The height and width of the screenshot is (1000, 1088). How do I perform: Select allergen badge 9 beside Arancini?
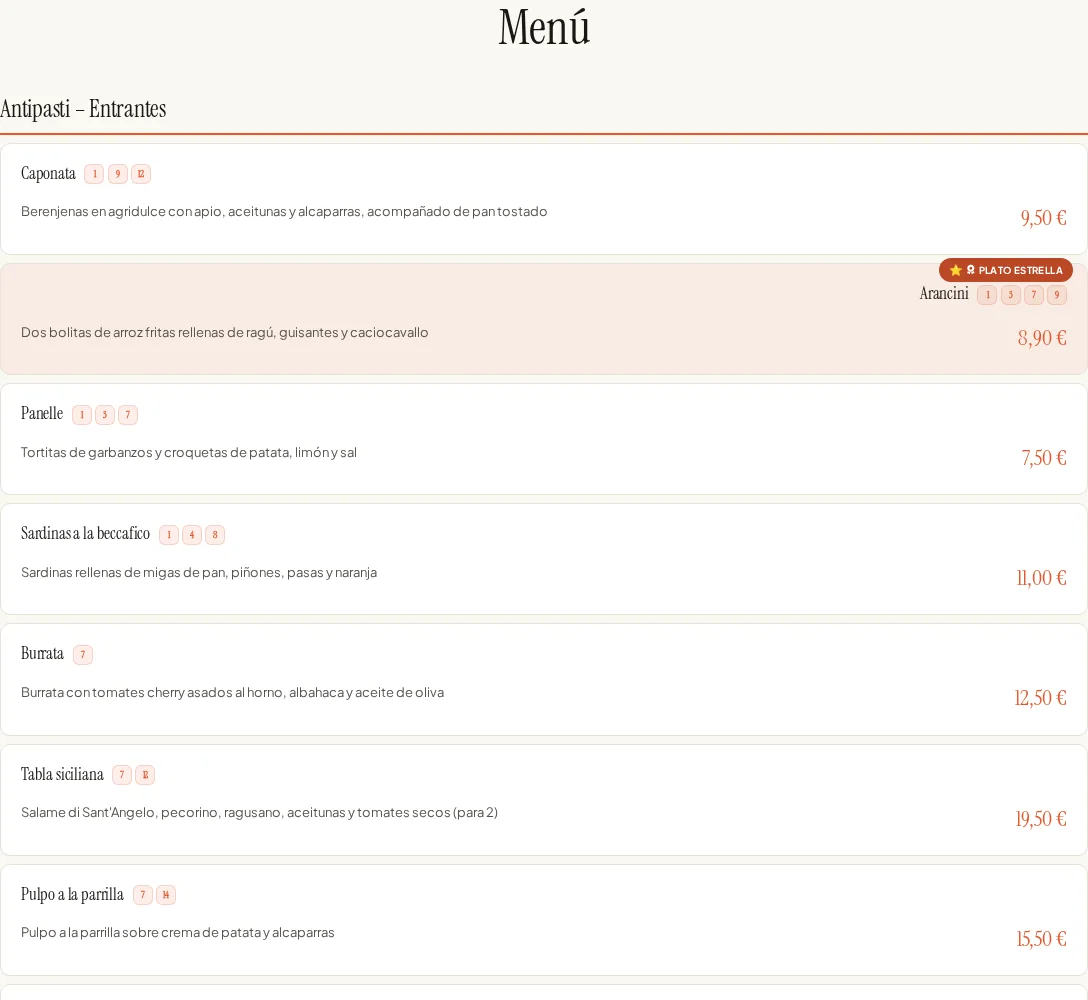1057,295
